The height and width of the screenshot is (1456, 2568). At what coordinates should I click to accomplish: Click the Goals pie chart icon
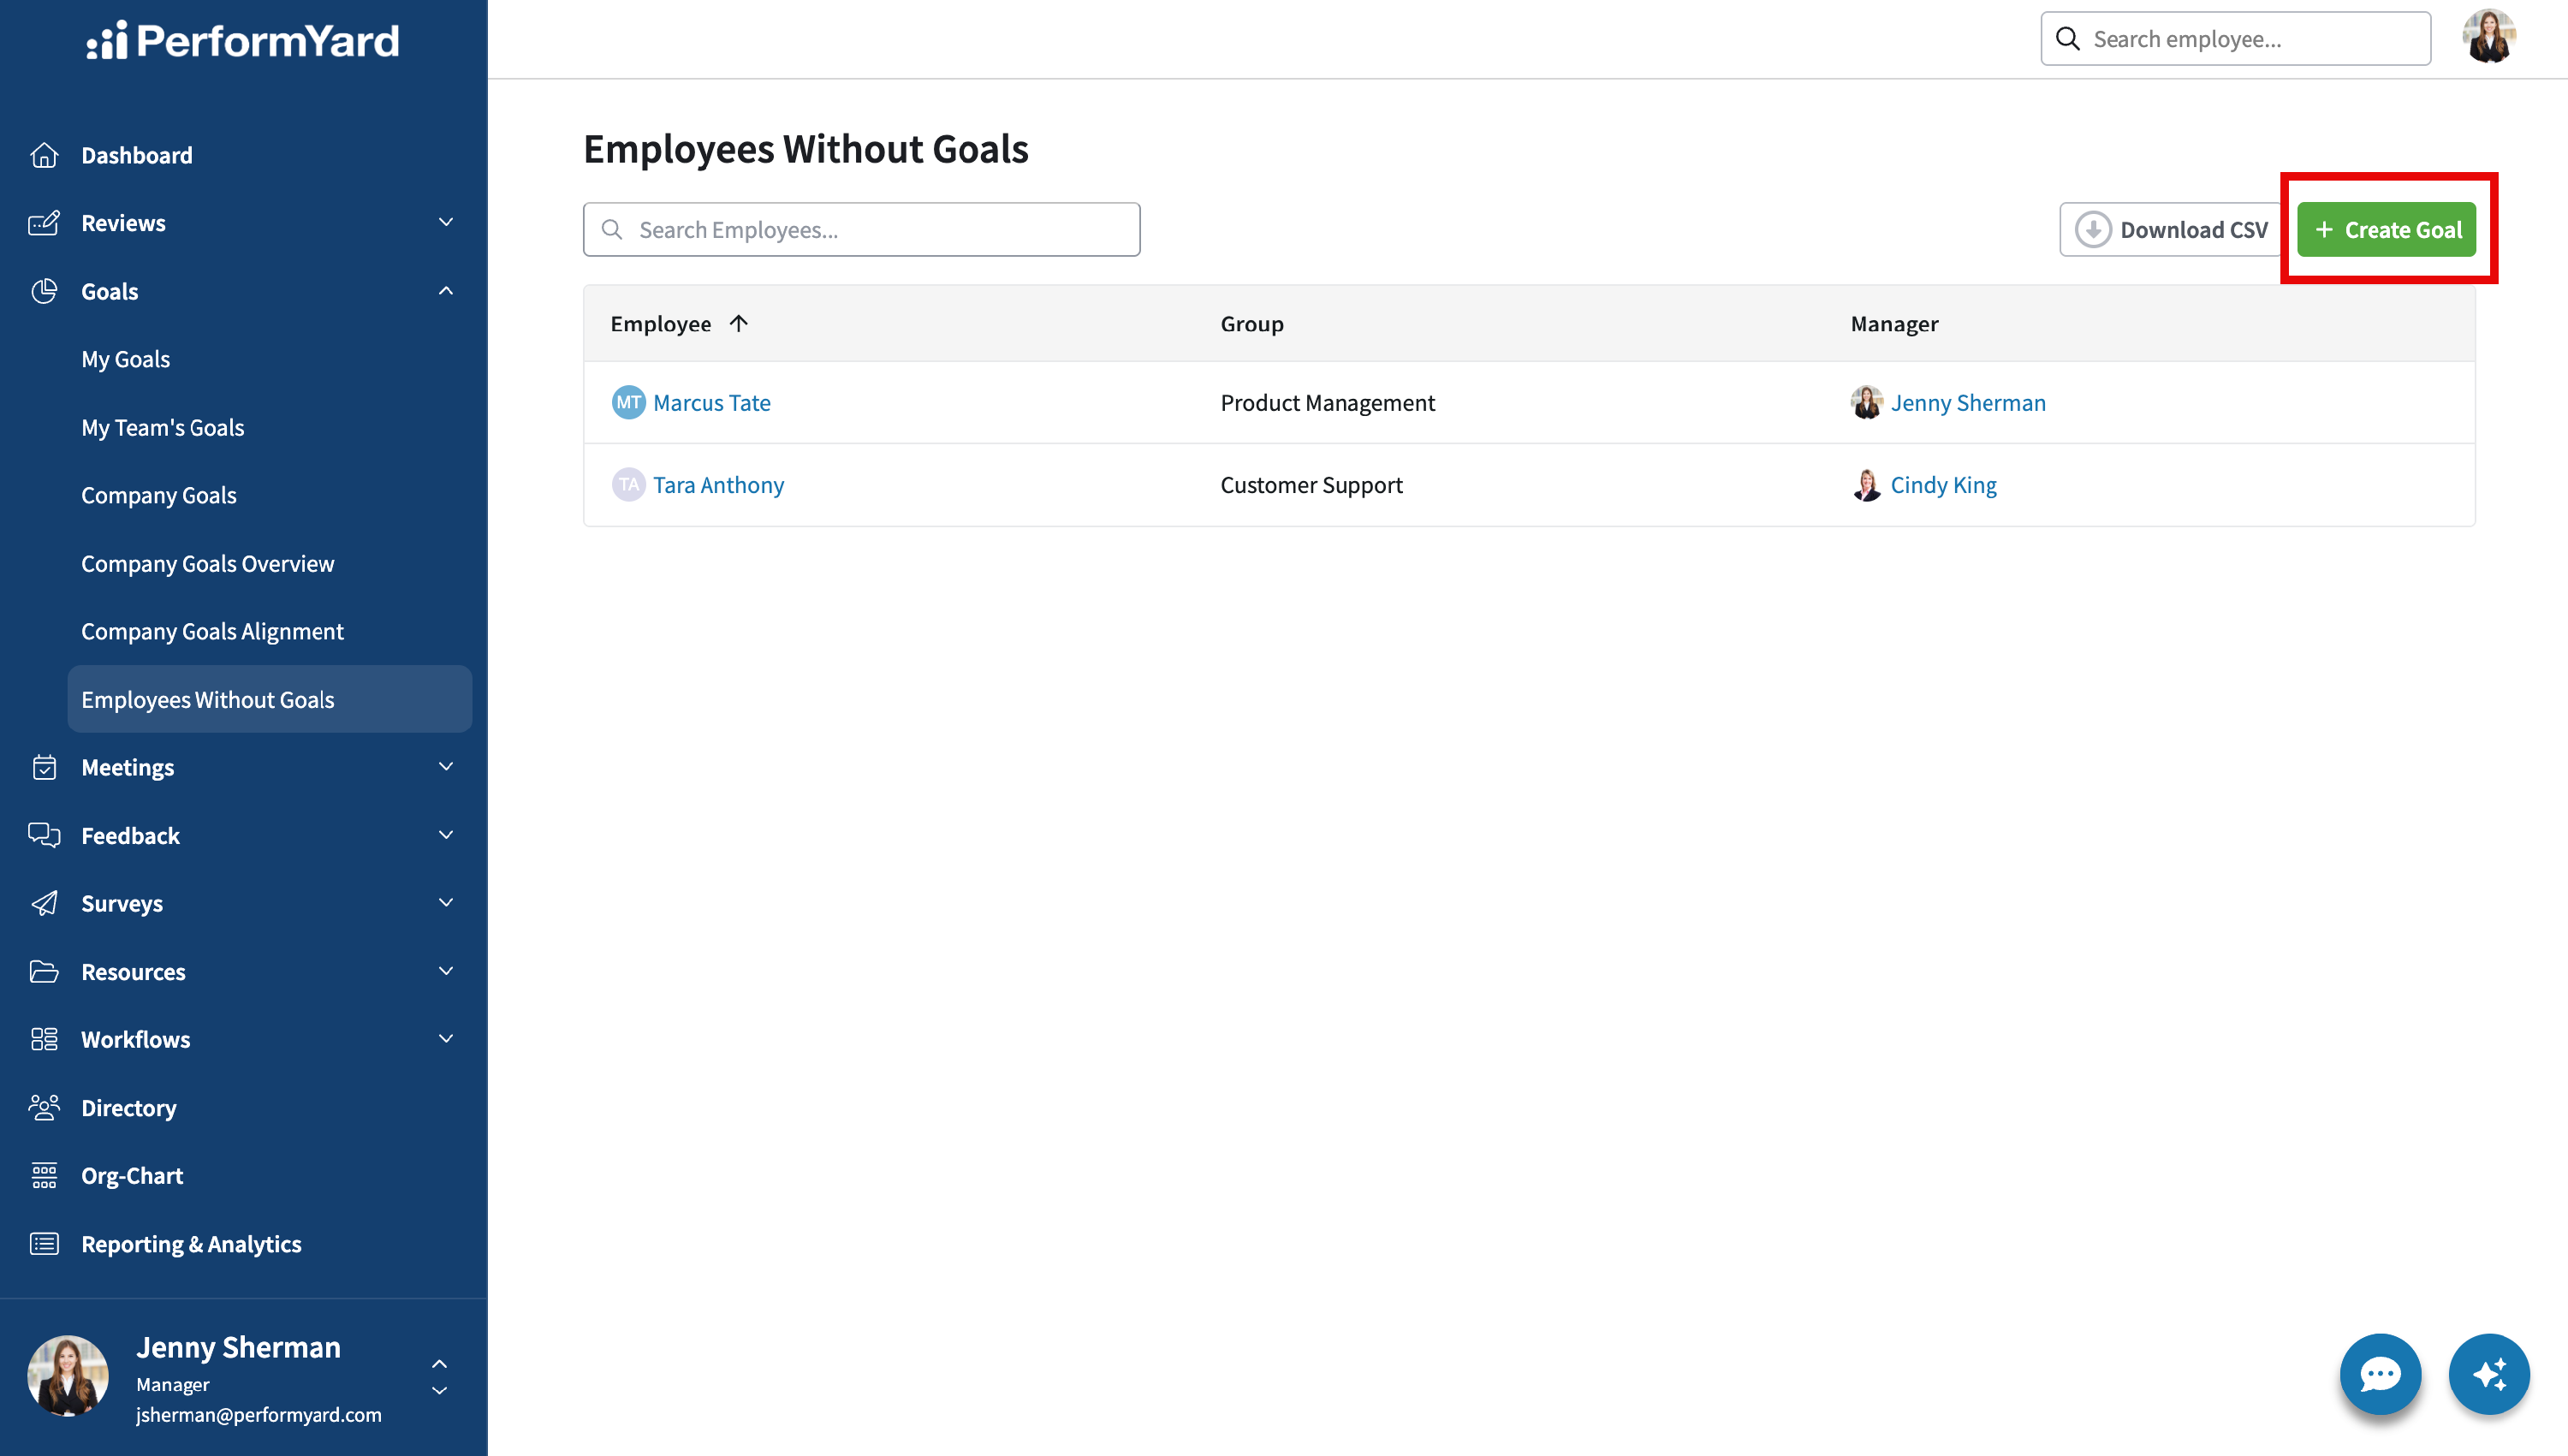(44, 291)
